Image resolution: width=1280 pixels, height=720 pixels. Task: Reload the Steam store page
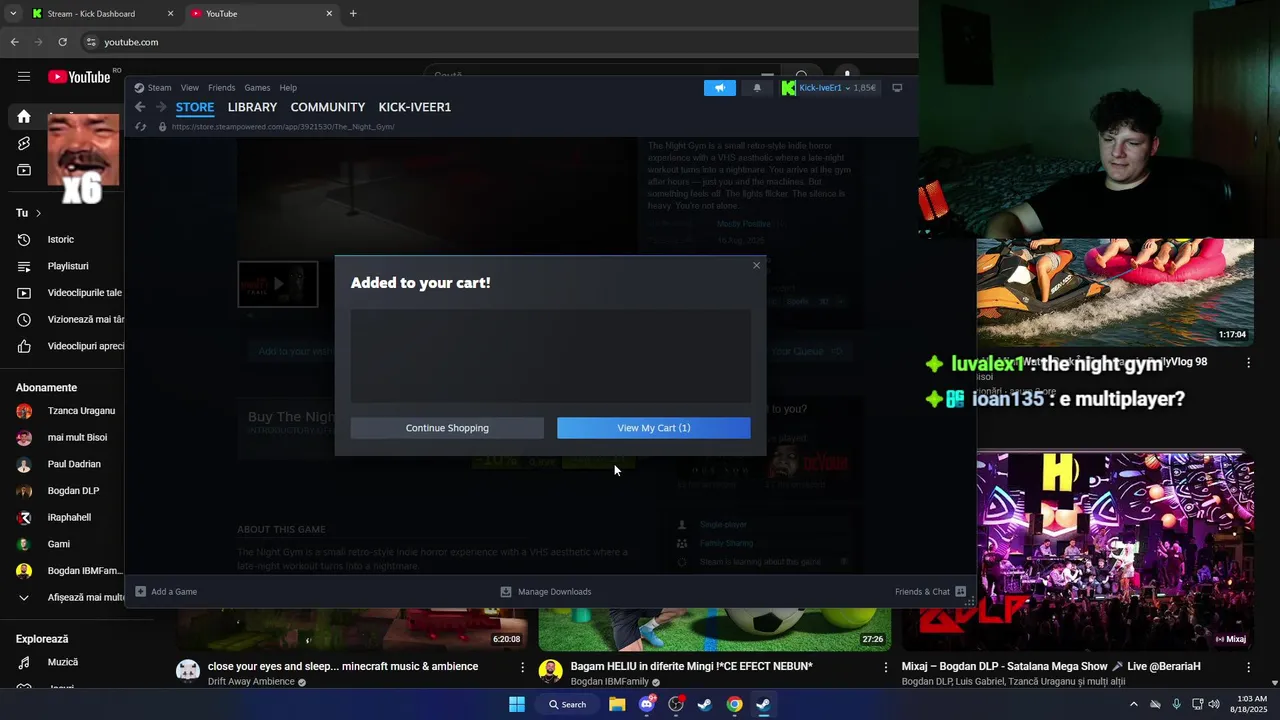pyautogui.click(x=141, y=127)
